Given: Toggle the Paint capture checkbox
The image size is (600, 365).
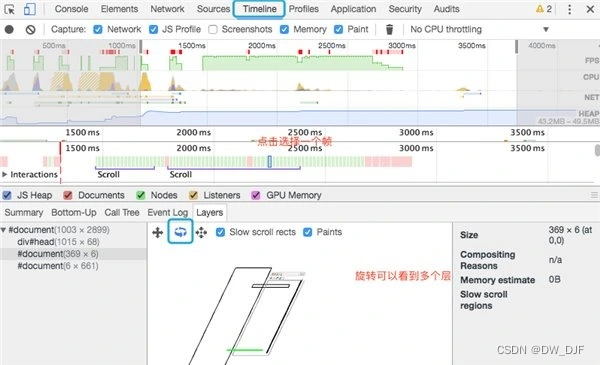Looking at the screenshot, I should click(x=338, y=29).
